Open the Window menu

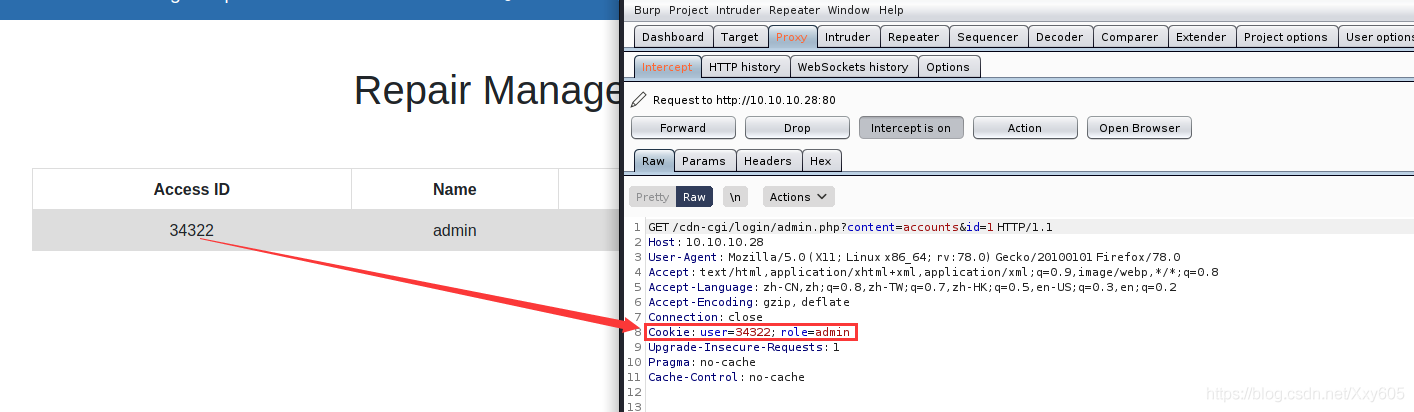click(x=849, y=10)
